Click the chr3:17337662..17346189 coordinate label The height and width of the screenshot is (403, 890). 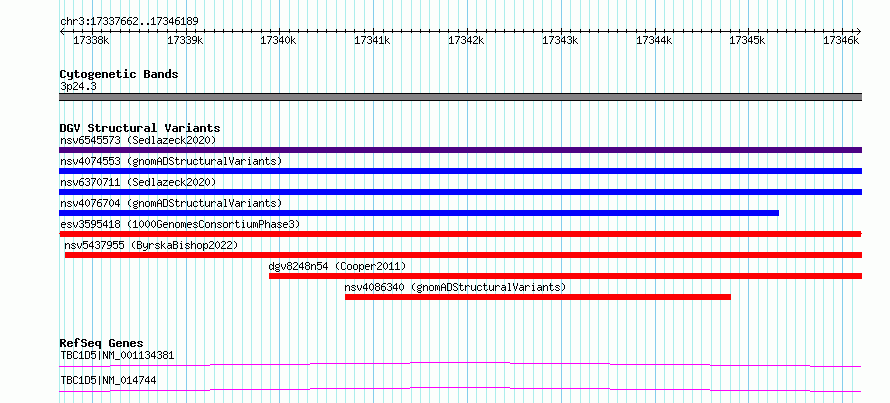coord(129,21)
